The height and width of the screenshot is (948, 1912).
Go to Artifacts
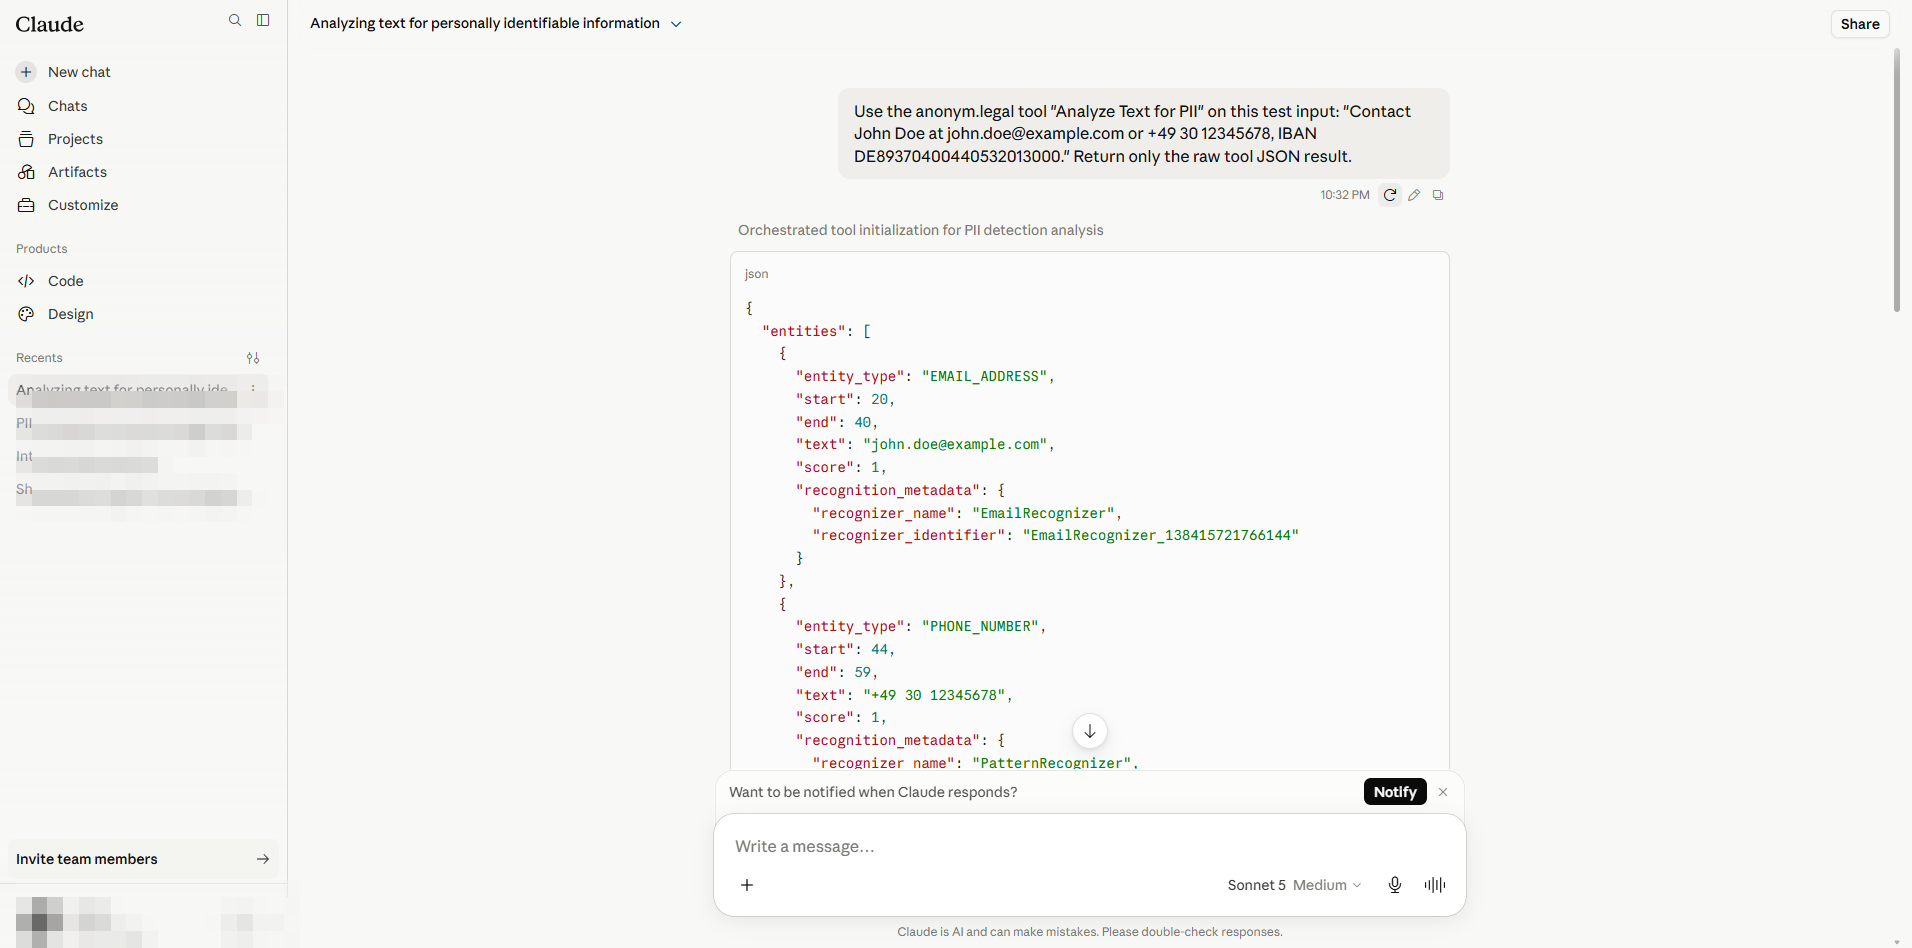pyautogui.click(x=143, y=172)
